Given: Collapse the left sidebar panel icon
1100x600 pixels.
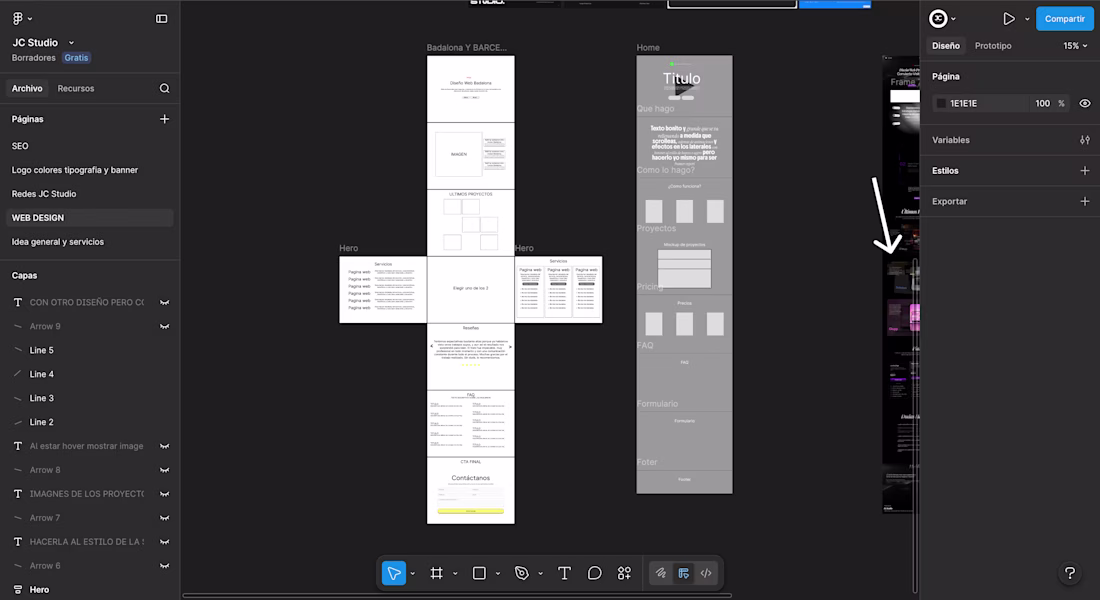Looking at the screenshot, I should coord(161,19).
